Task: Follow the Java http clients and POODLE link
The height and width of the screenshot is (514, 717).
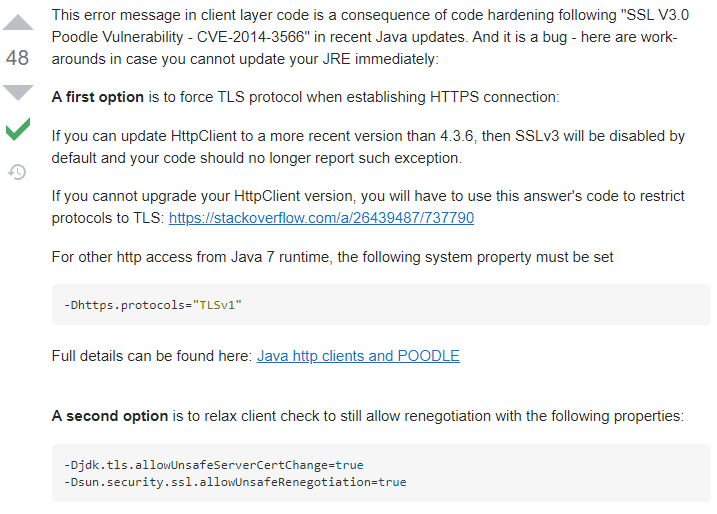Action: (358, 356)
